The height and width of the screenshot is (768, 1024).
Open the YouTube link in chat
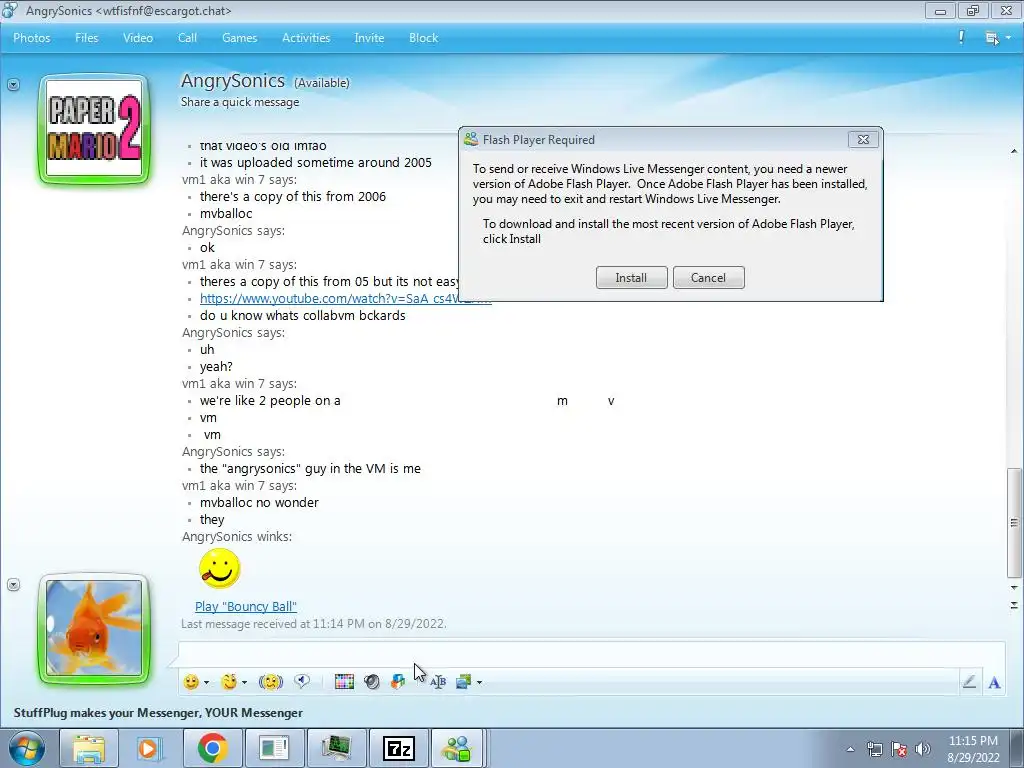point(329,298)
